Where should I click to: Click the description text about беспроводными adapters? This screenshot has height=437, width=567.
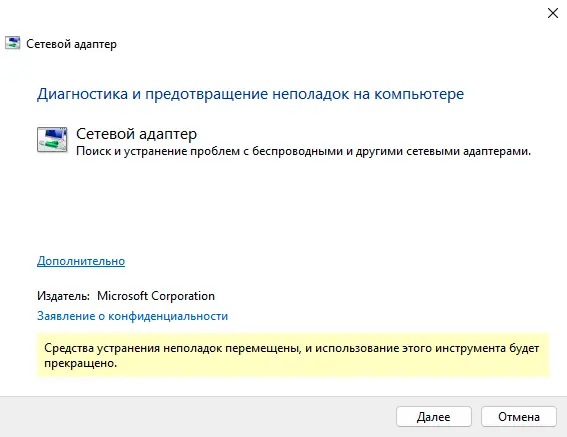pyautogui.click(x=303, y=151)
